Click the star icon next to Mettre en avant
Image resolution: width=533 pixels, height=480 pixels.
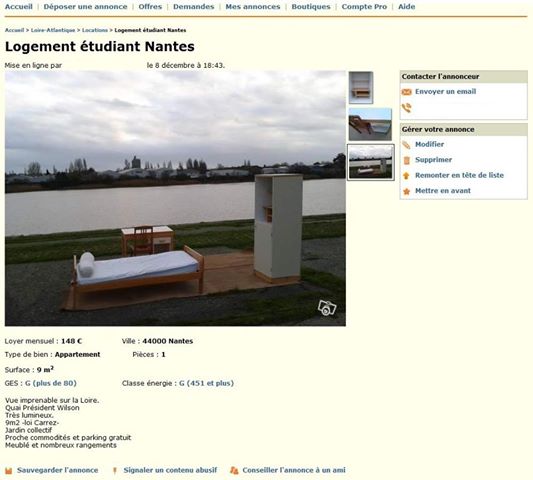pyautogui.click(x=407, y=191)
